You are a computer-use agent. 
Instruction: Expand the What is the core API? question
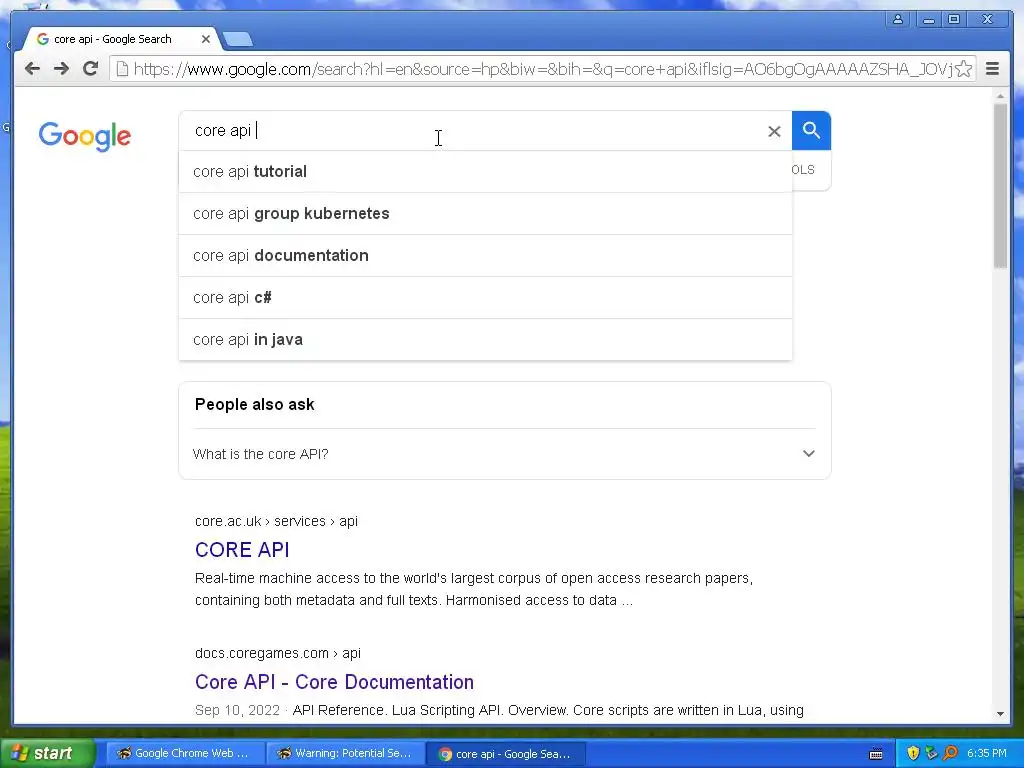504,454
